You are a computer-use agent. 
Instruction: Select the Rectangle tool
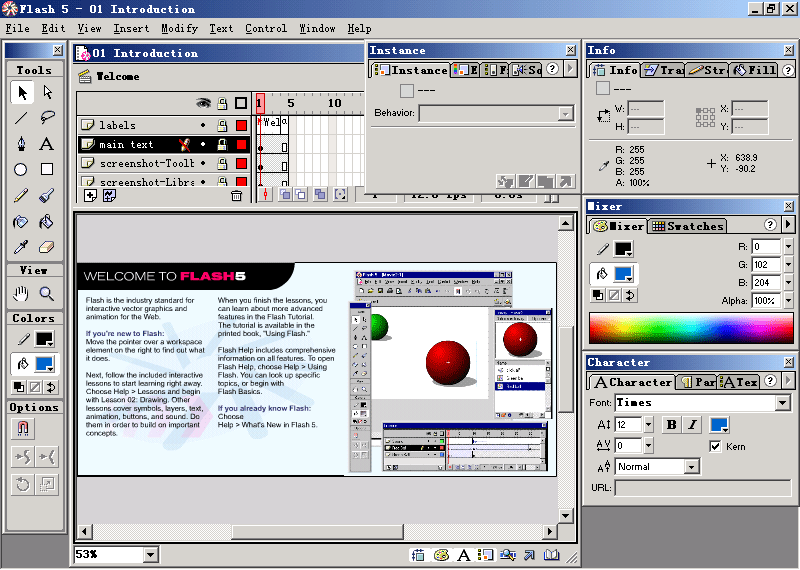47,169
